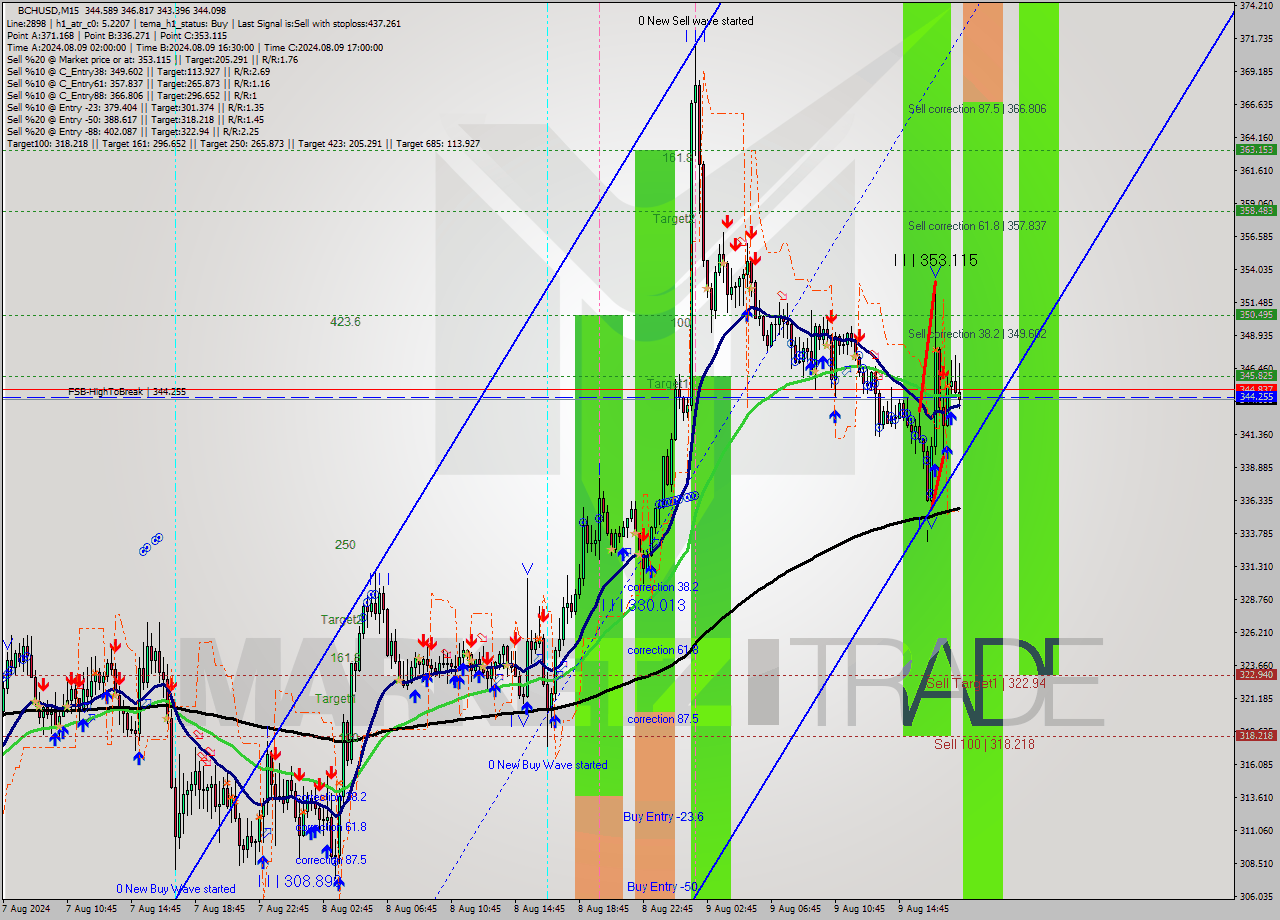The image size is (1280, 920).
Task: Click the 'I I | 353.115' wave label
Action: click(x=935, y=260)
